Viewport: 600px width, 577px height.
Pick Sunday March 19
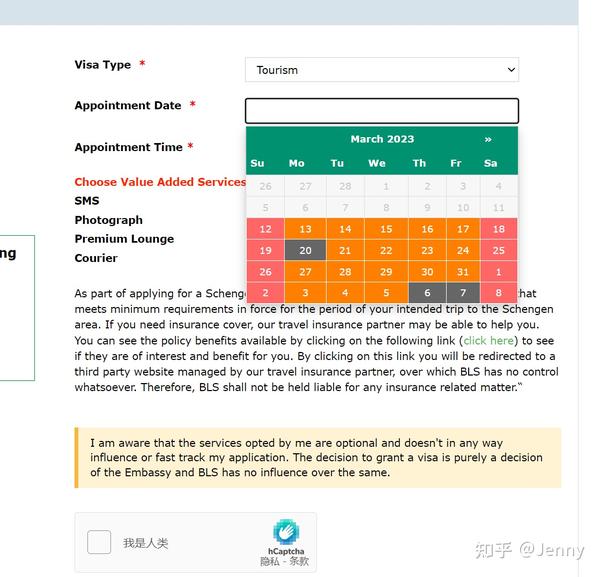[x=266, y=250]
